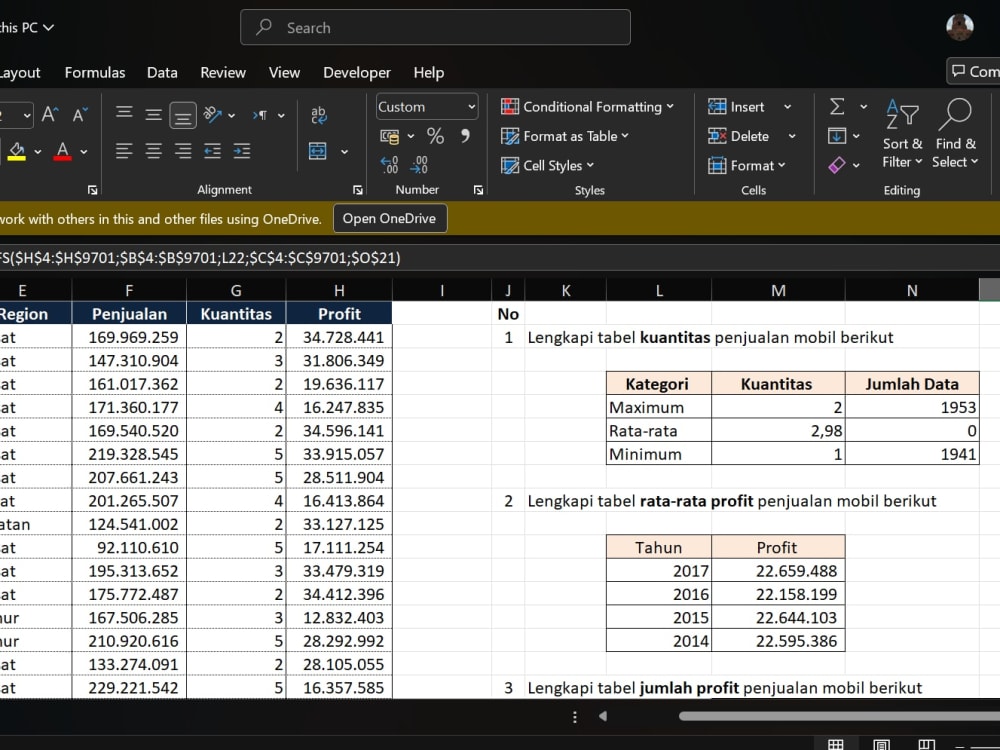Click the Search box
Viewport: 1000px width, 750px height.
[x=435, y=27]
